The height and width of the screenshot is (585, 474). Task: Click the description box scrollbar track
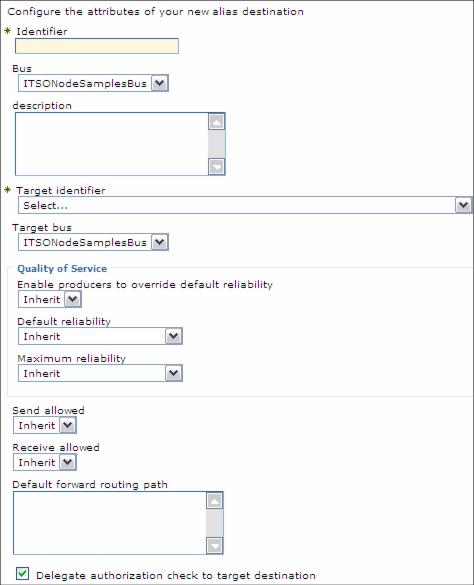coord(216,144)
